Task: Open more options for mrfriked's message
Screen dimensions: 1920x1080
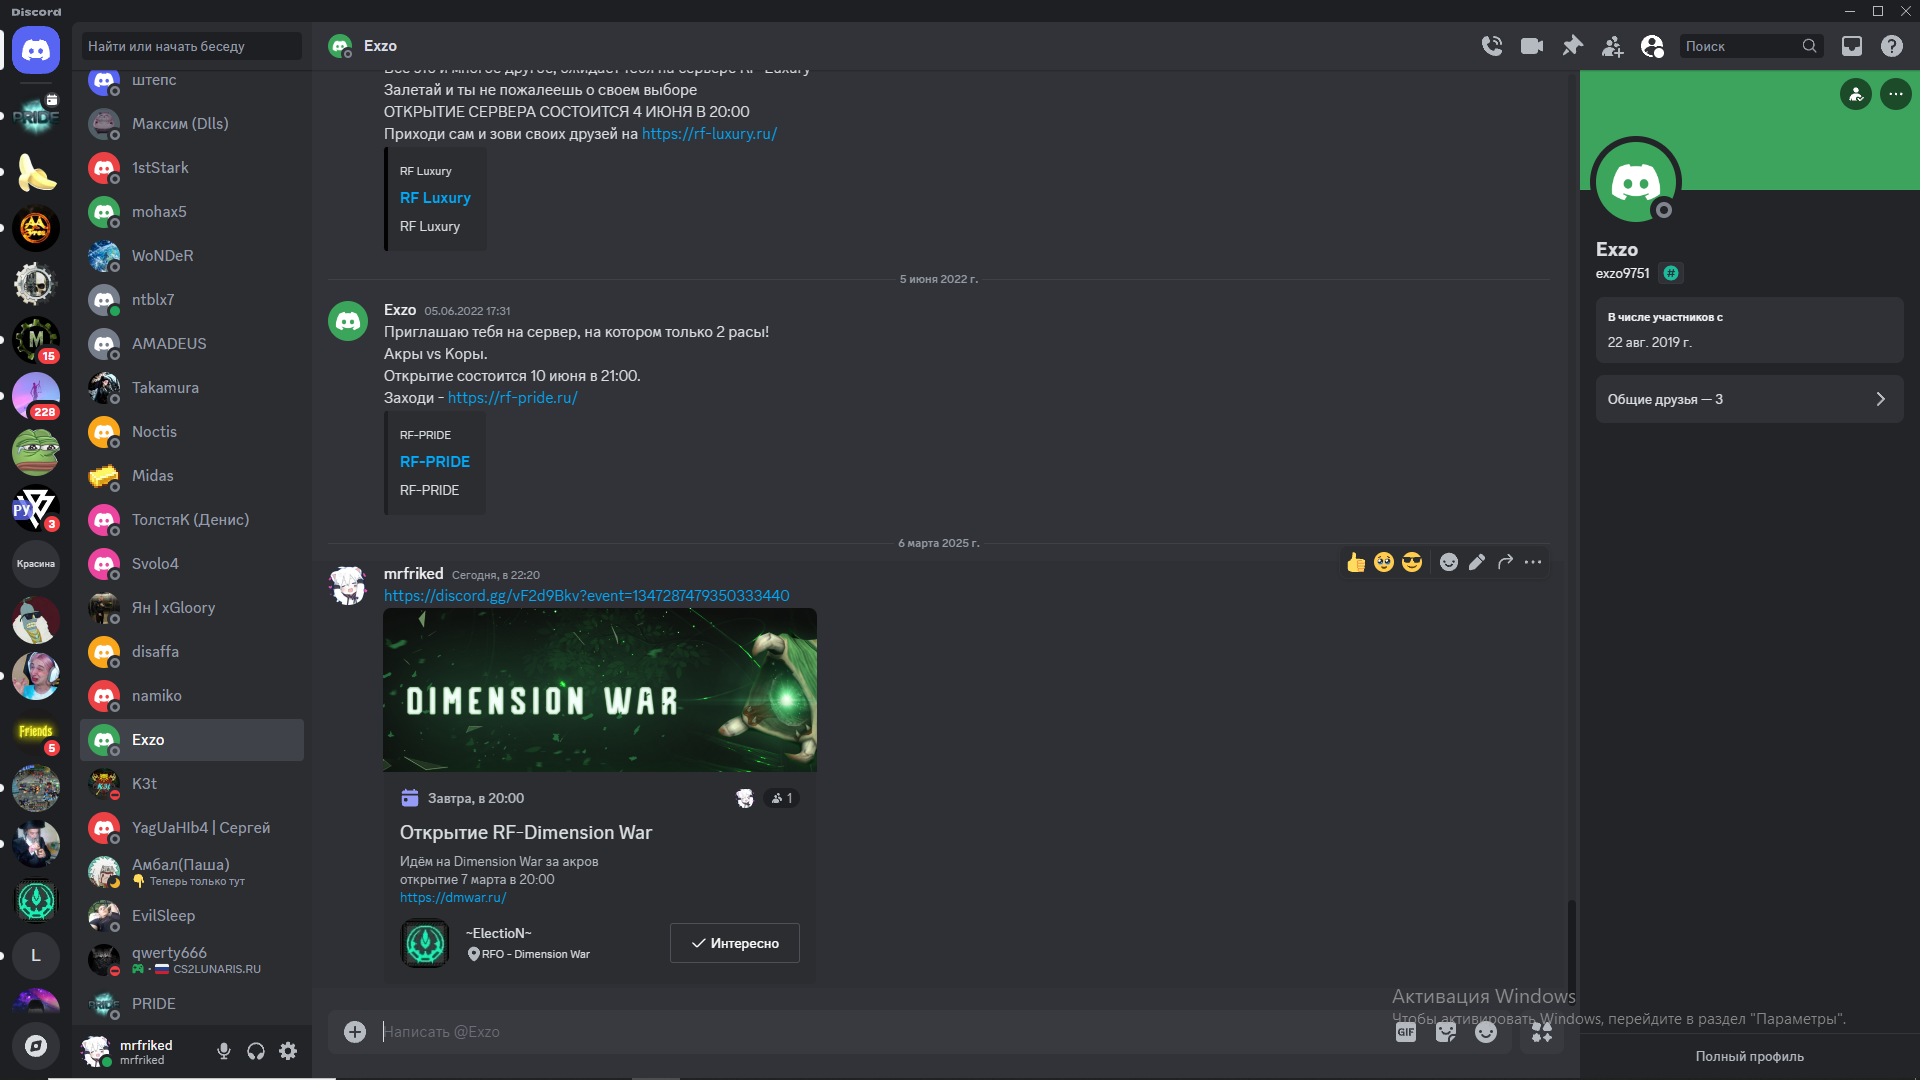Action: point(1533,562)
